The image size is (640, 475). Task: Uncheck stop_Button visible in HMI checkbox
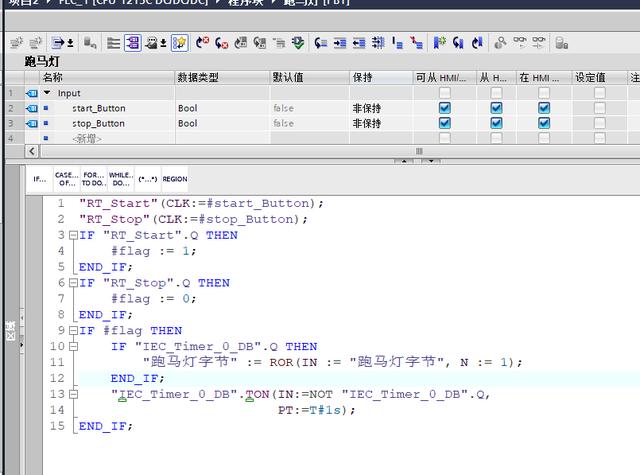[x=544, y=123]
